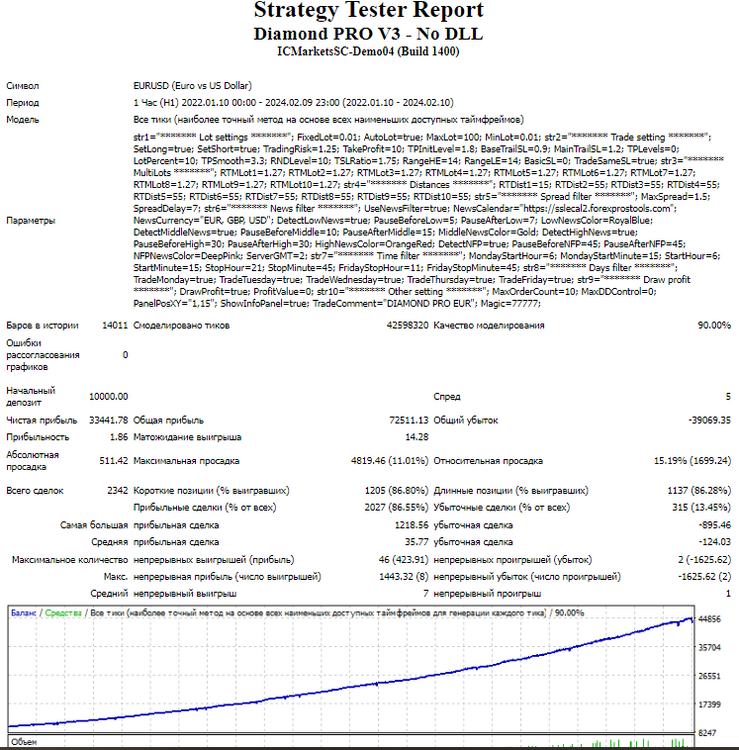Click the chart axis value 26551

tap(709, 676)
